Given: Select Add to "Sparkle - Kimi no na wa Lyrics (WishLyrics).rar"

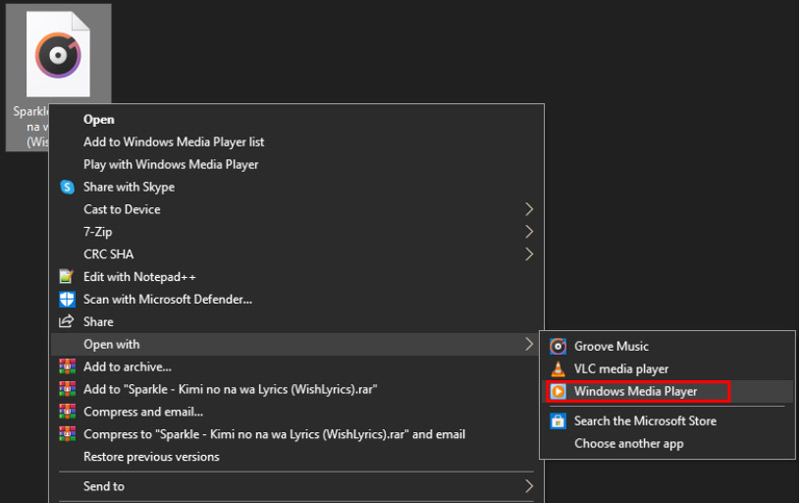Looking at the screenshot, I should pyautogui.click(x=297, y=389).
